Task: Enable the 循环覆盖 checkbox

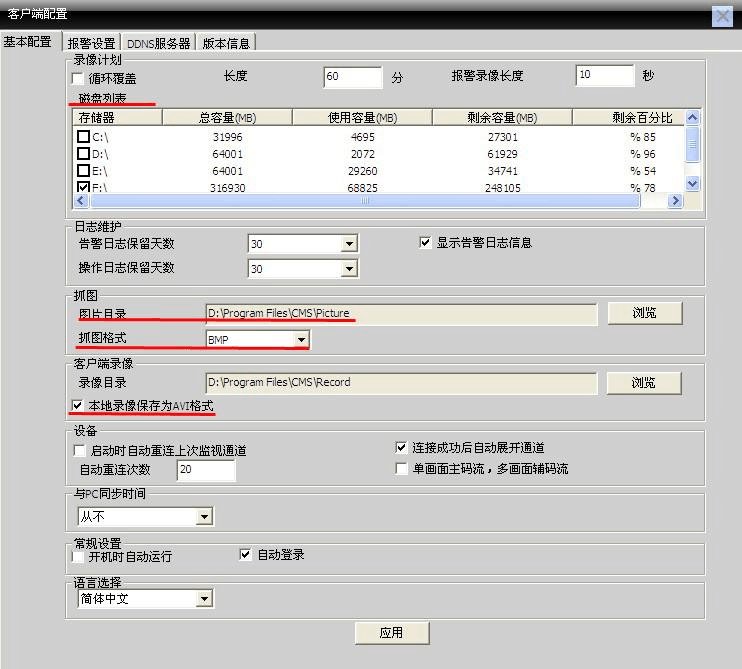Action: tap(78, 78)
